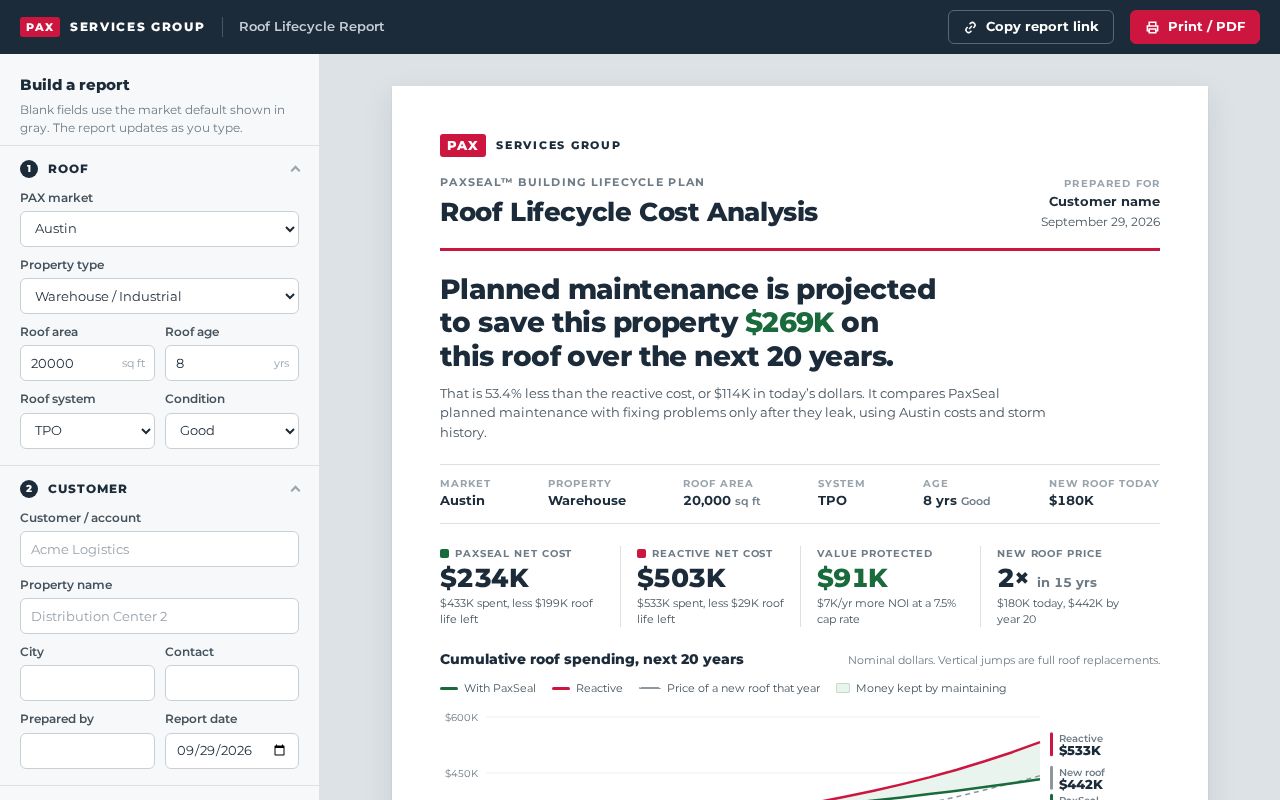Viewport: 1280px width, 800px height.
Task: Click the $91K value protected figure
Action: tap(852, 578)
